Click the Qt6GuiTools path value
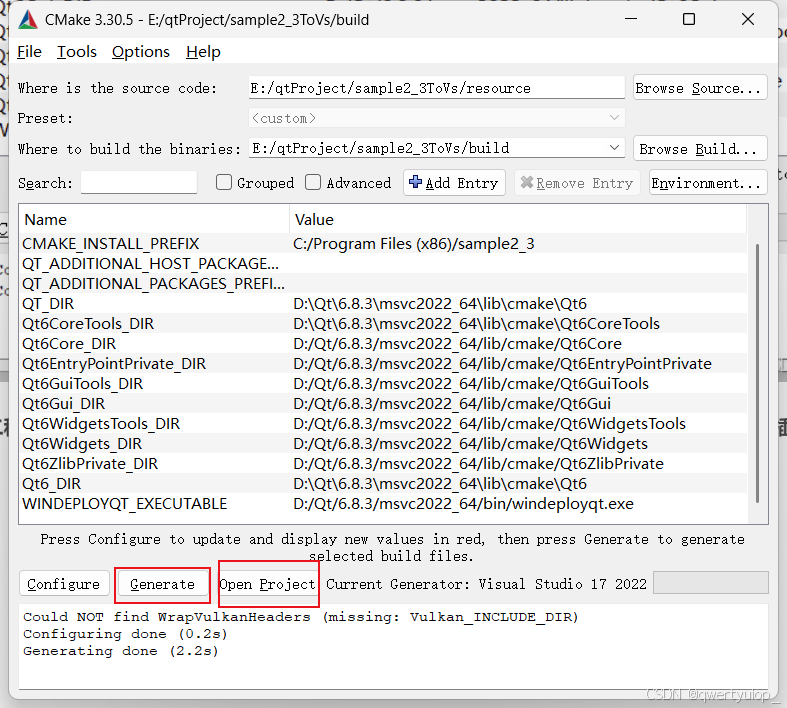Viewport: 787px width, 708px height. coord(471,384)
